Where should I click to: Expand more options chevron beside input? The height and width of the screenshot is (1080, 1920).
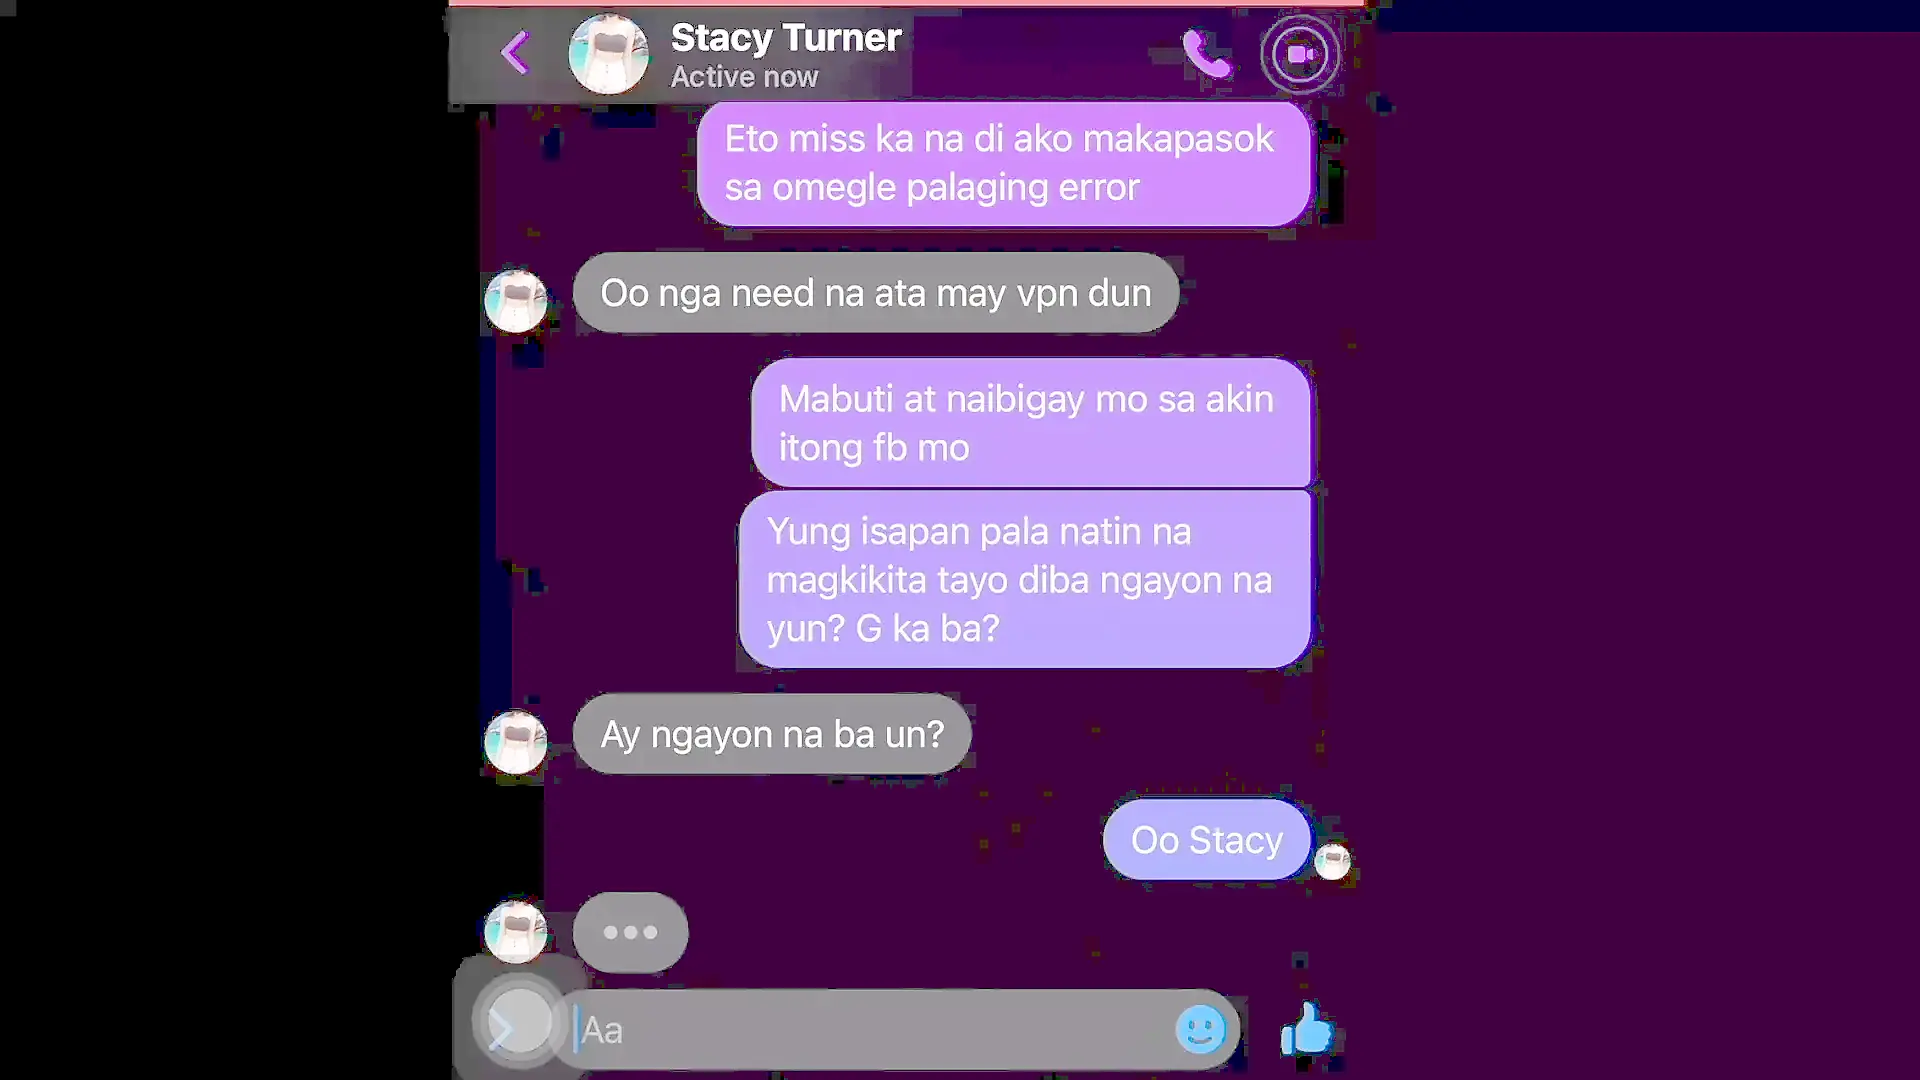(518, 1023)
